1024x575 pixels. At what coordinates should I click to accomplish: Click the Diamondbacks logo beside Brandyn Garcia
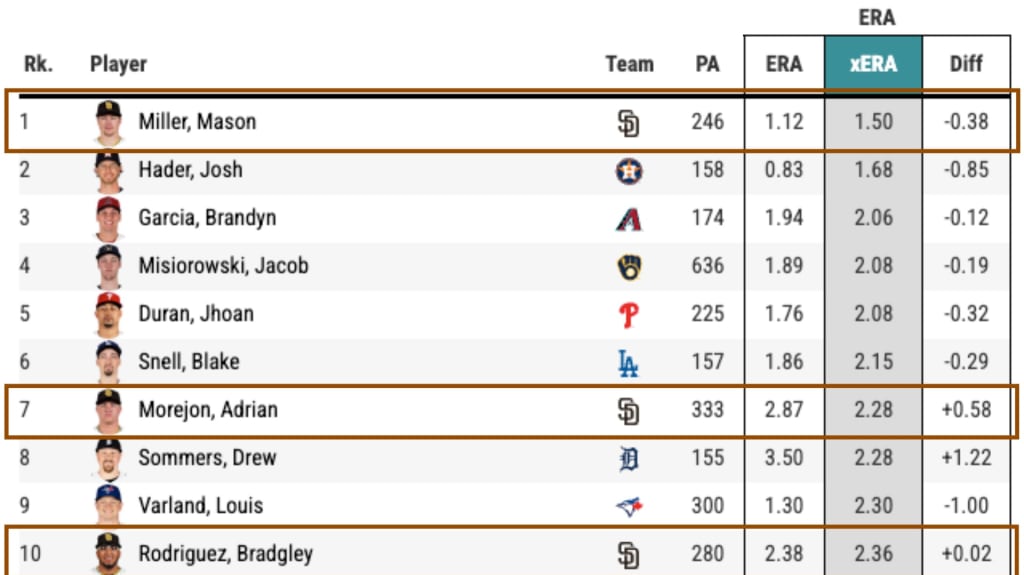(629, 220)
